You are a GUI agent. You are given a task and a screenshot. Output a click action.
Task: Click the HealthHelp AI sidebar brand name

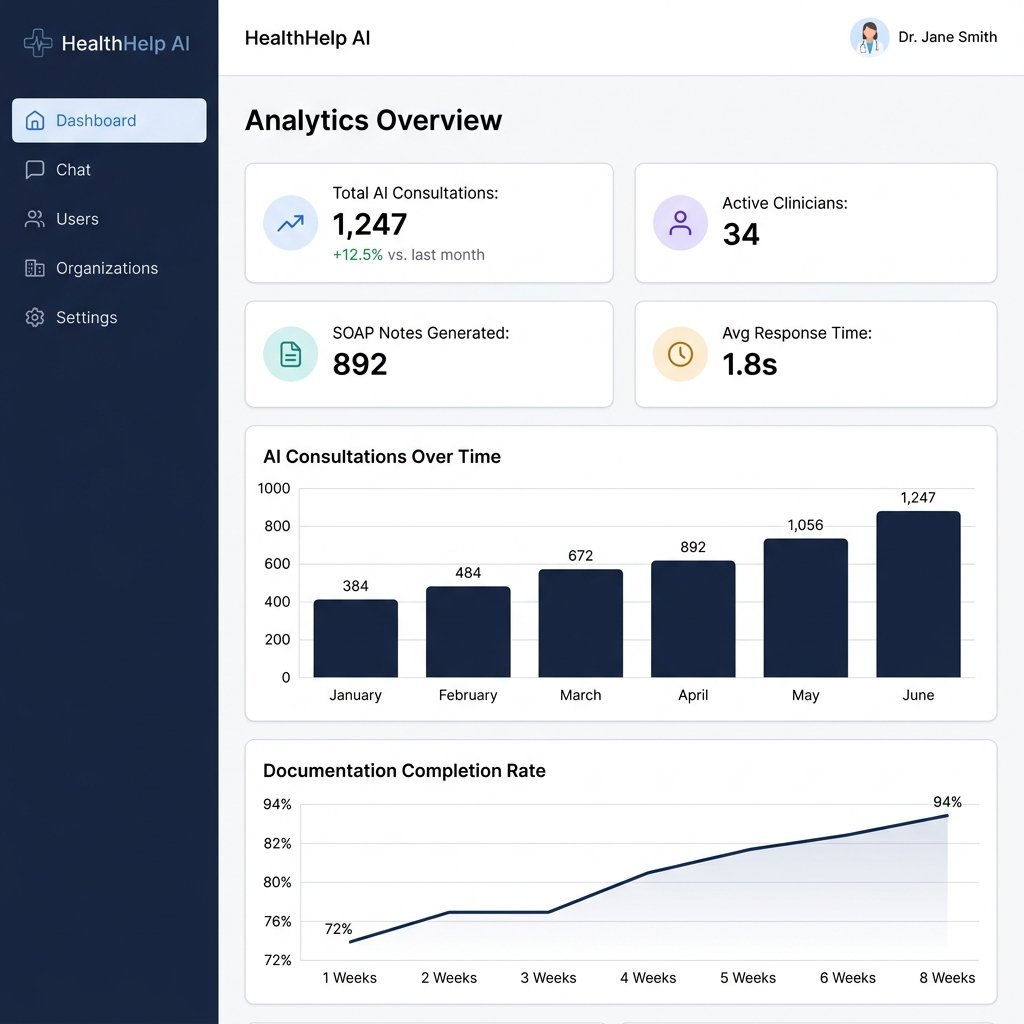pos(125,44)
